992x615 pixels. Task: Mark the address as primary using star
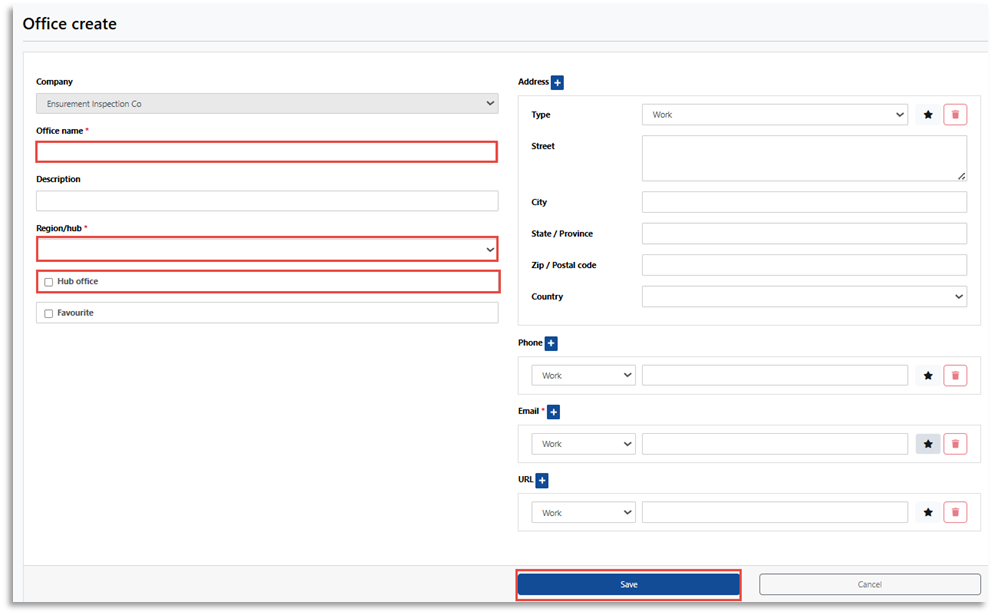point(928,115)
